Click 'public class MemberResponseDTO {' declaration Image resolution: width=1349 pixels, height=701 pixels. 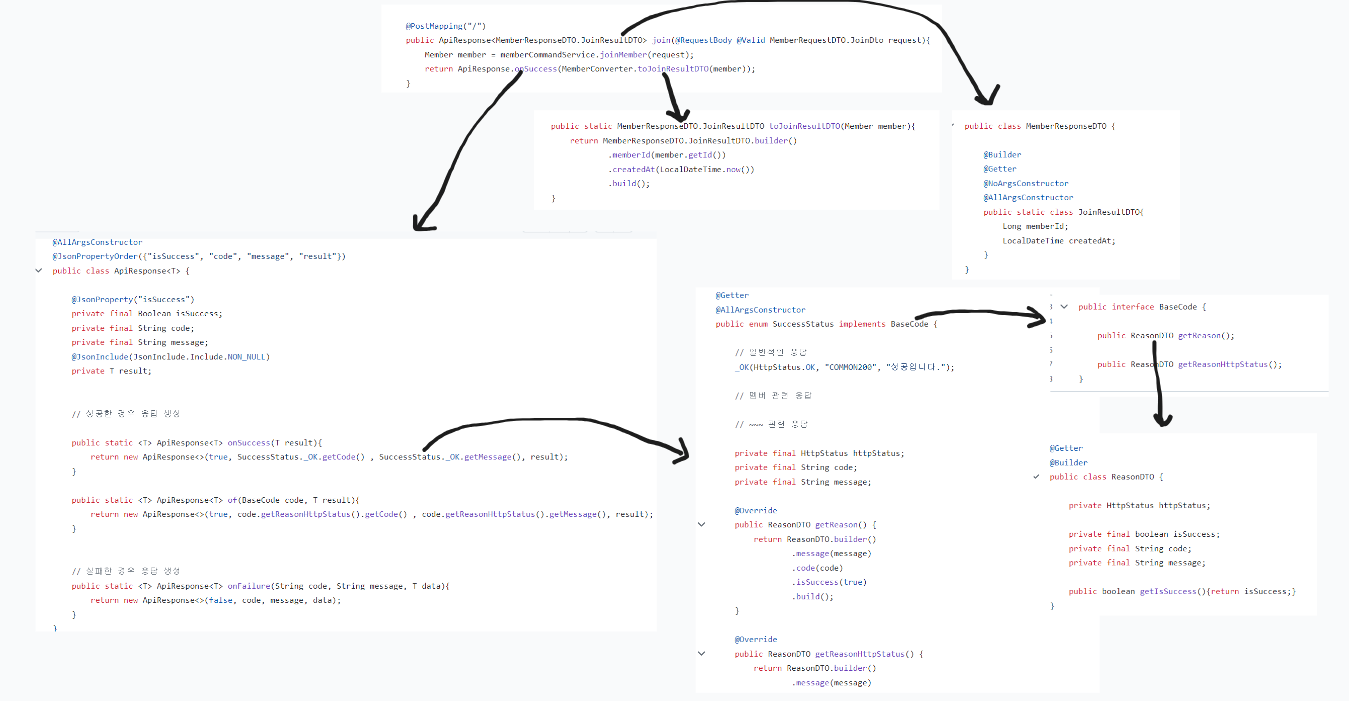tap(1039, 127)
